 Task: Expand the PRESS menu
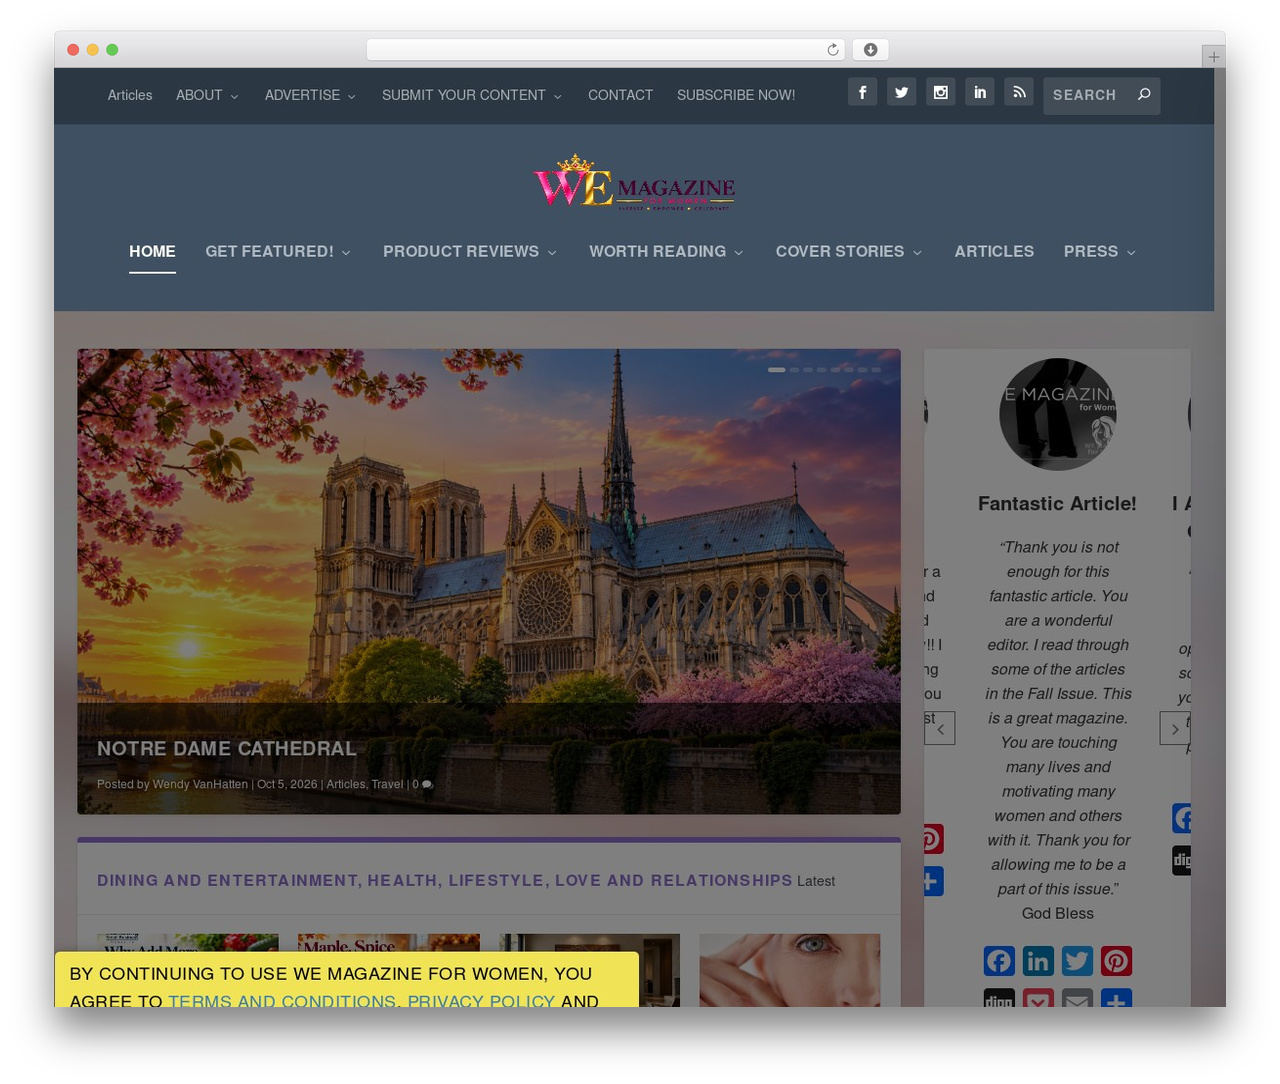coord(1100,252)
